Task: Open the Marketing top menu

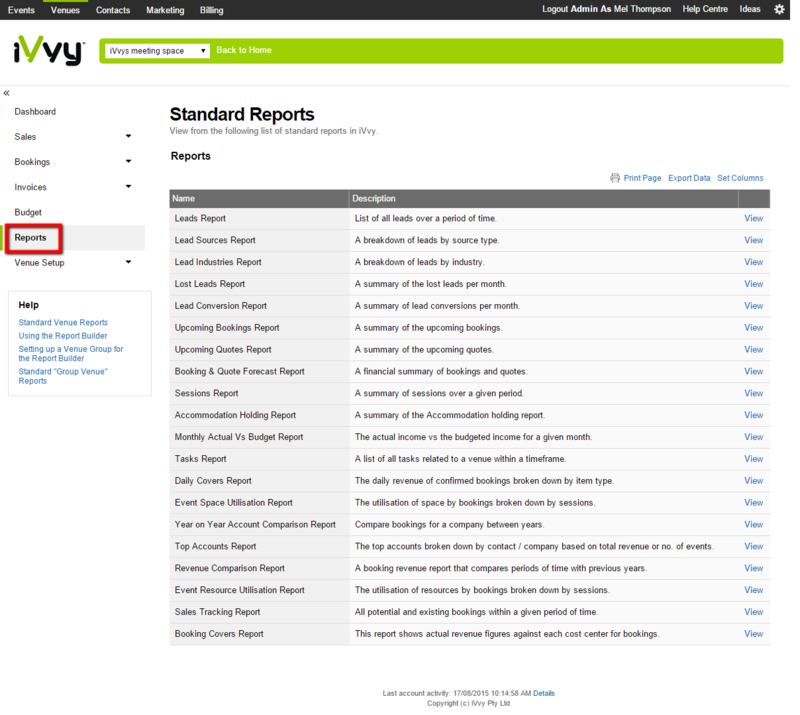Action: 165,10
